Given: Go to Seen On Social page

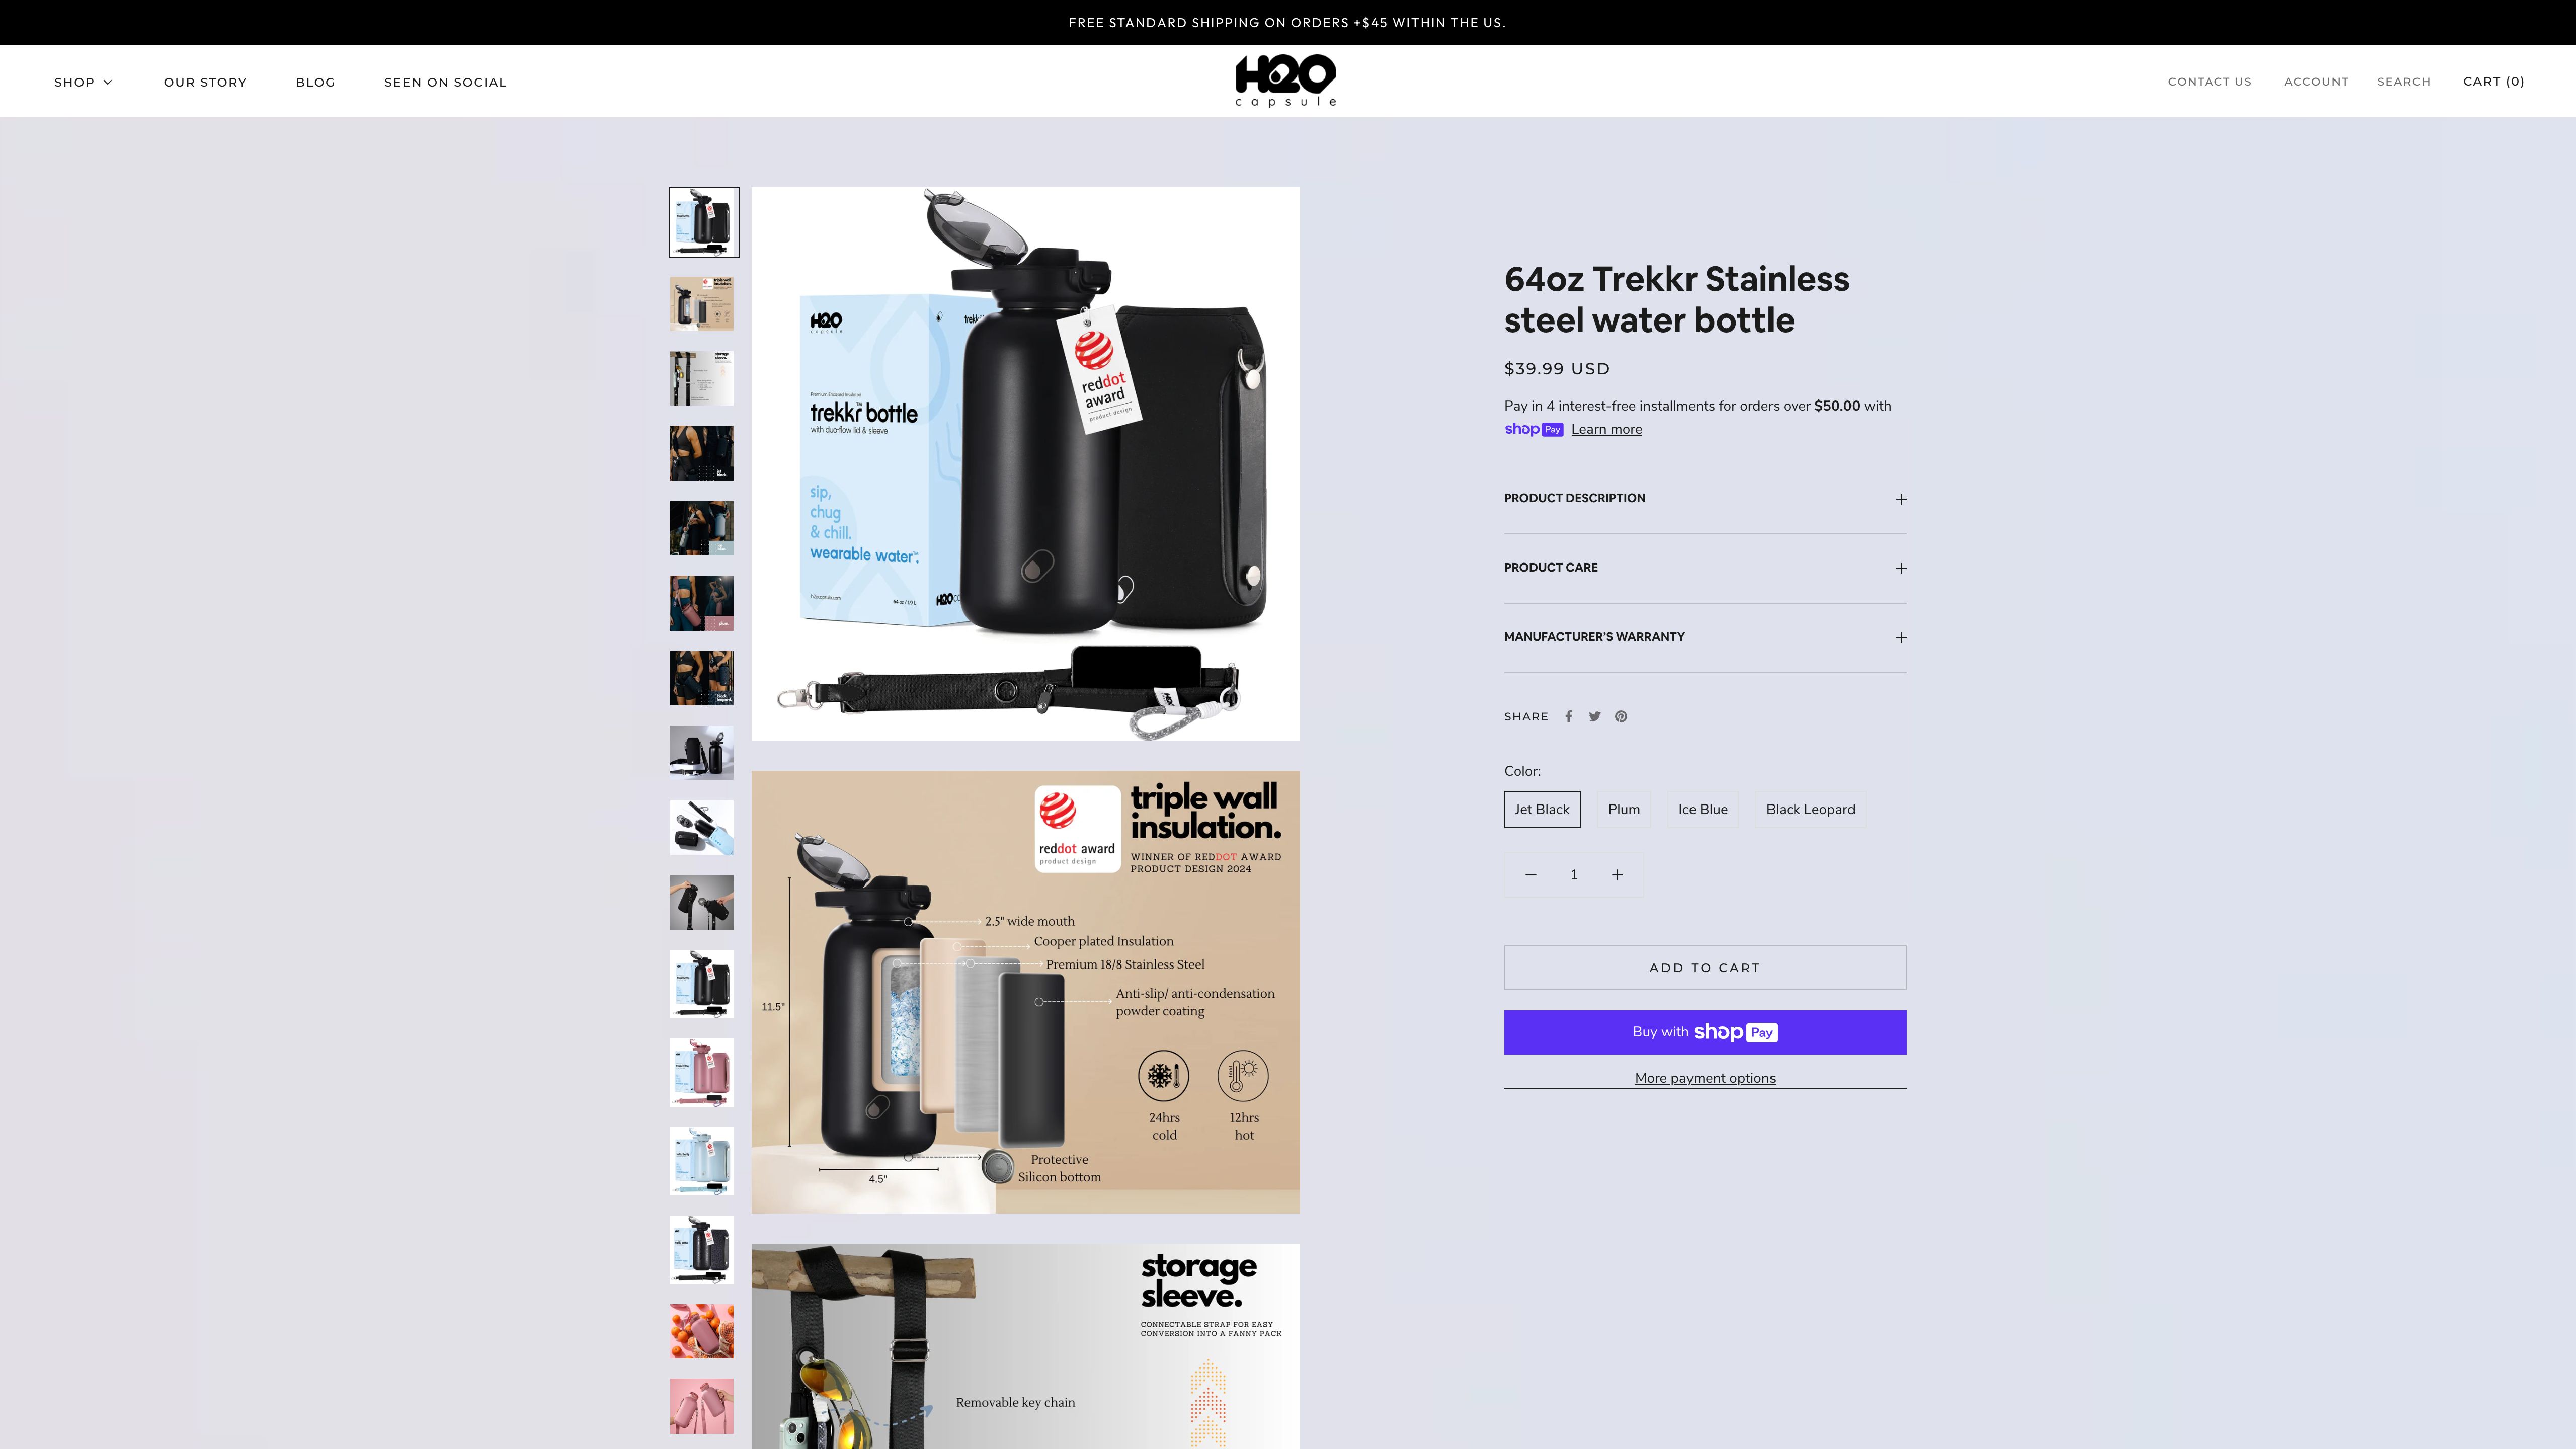Looking at the screenshot, I should [x=445, y=82].
